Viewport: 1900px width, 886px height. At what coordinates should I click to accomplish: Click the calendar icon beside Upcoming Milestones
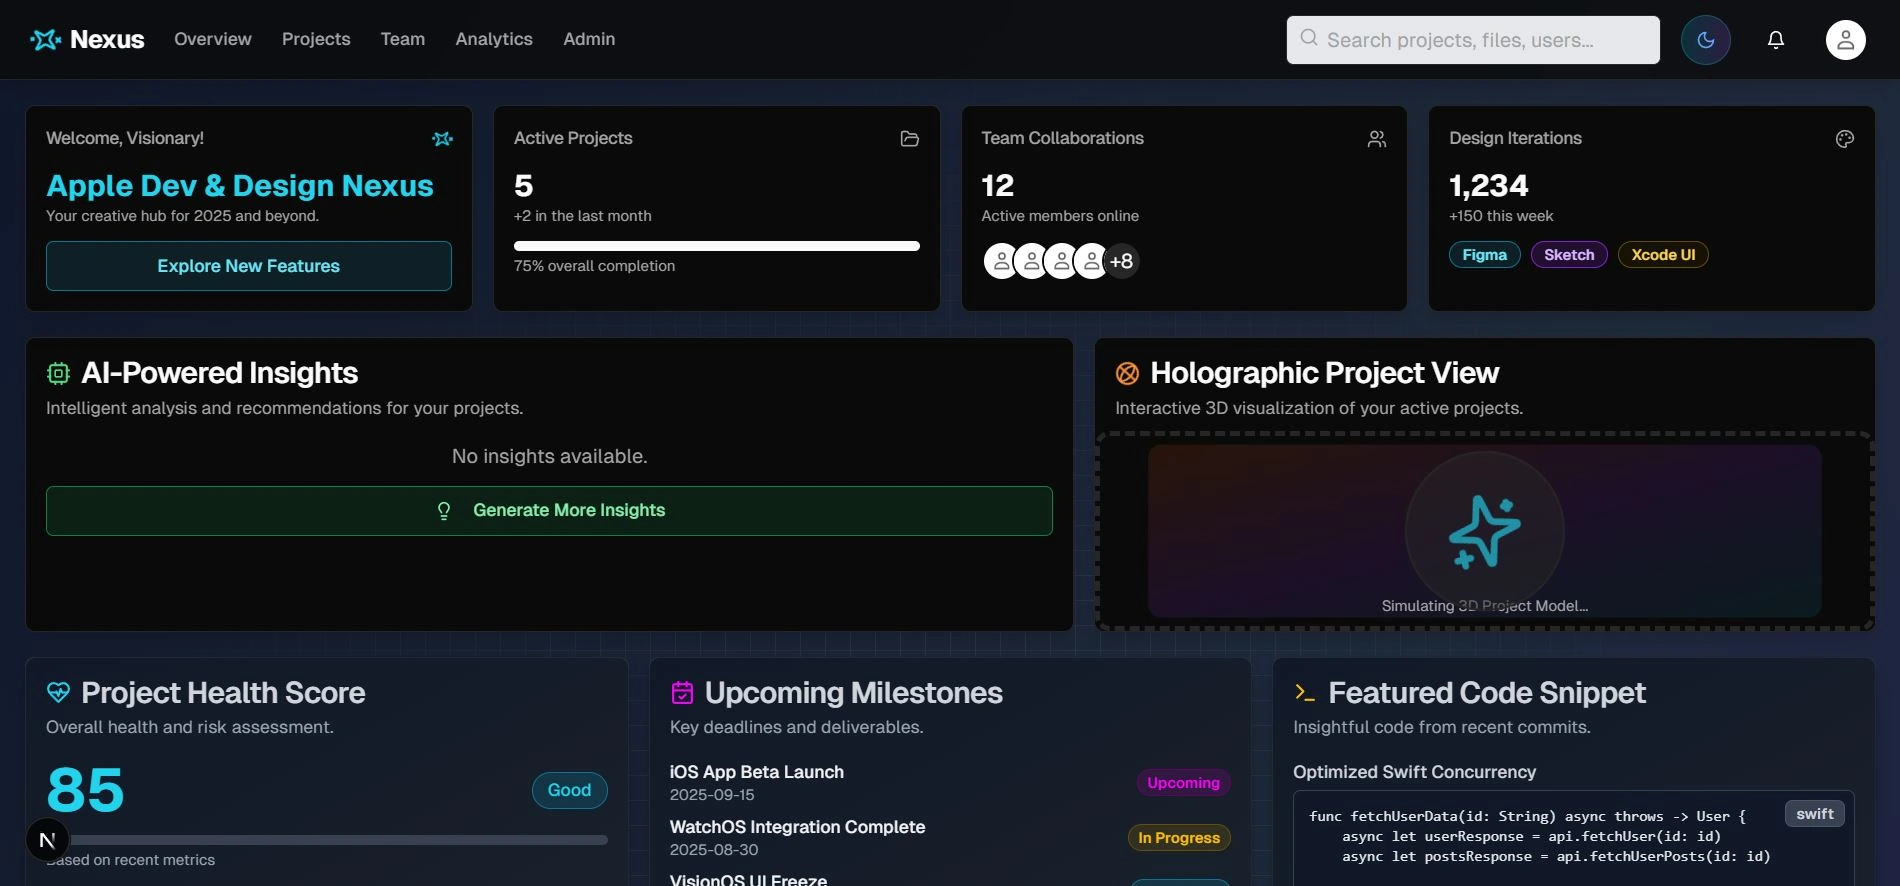[682, 692]
